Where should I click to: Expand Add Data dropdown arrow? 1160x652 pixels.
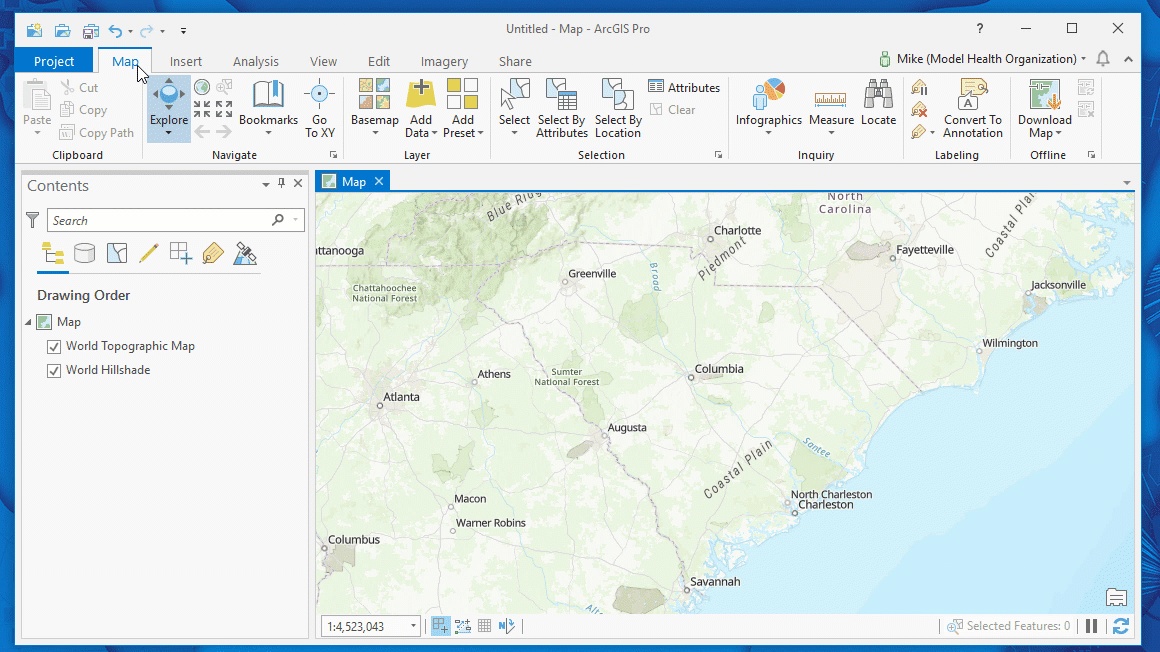click(x=434, y=134)
